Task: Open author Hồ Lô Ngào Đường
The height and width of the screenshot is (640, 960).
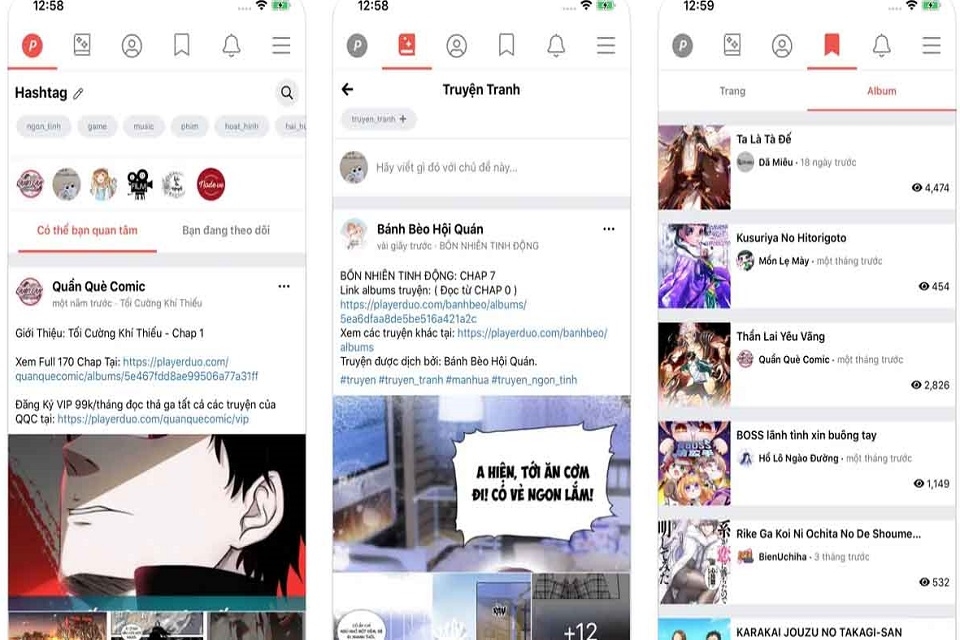Action: (798, 458)
